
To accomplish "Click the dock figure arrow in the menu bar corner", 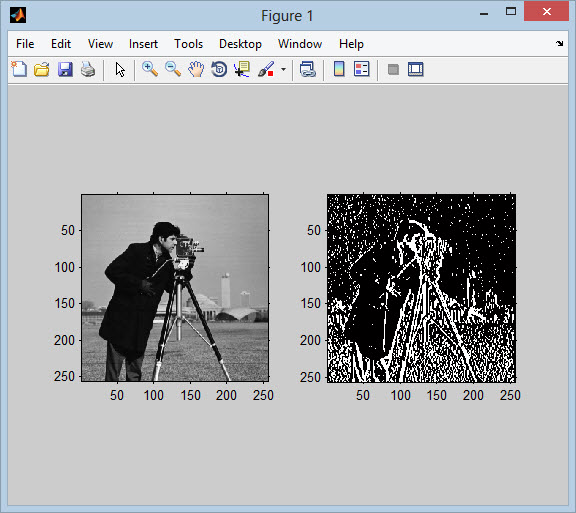I will (x=559, y=43).
